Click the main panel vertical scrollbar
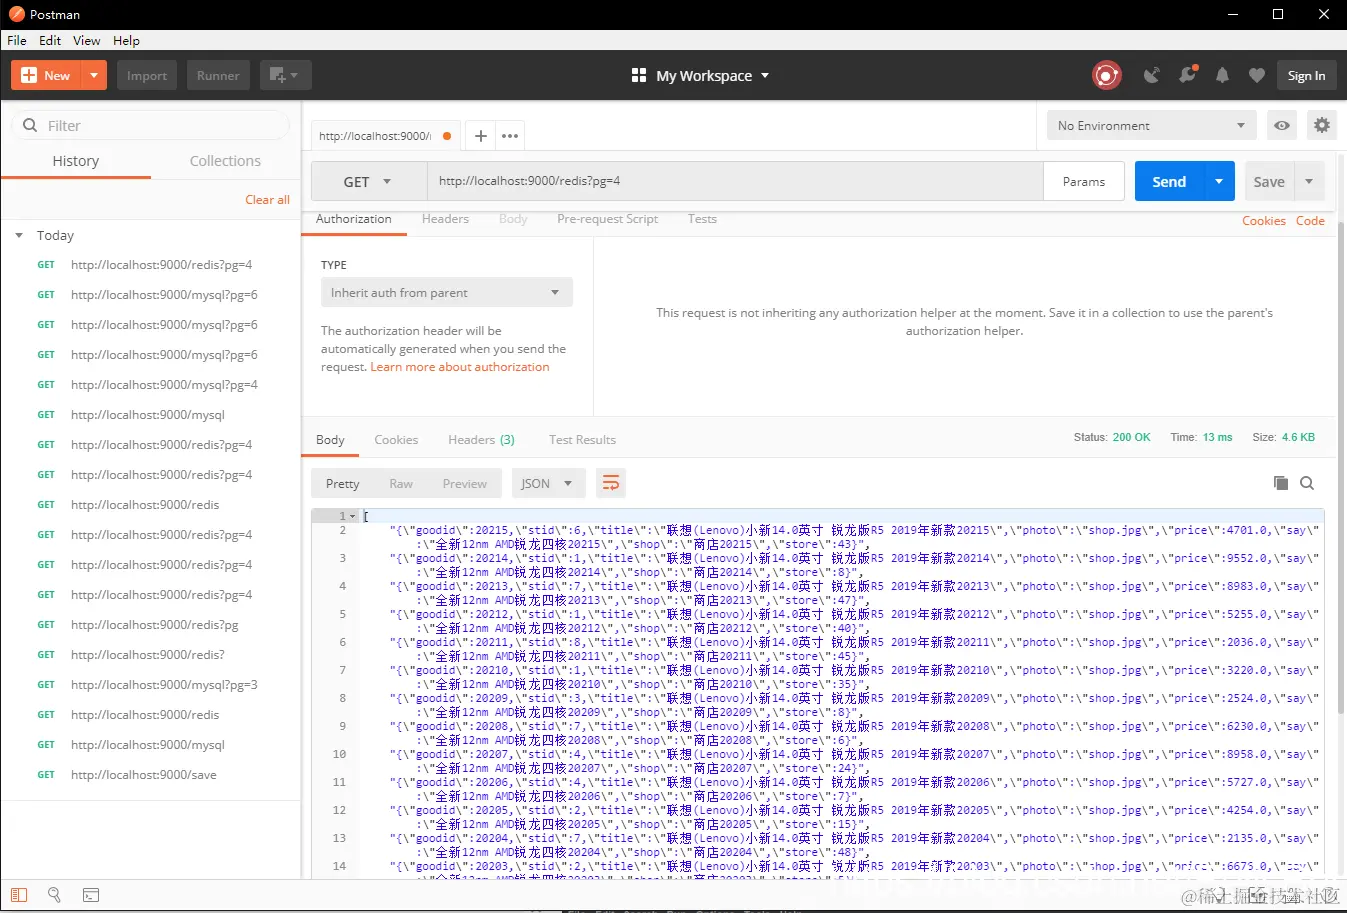The image size is (1347, 913). 1341,467
